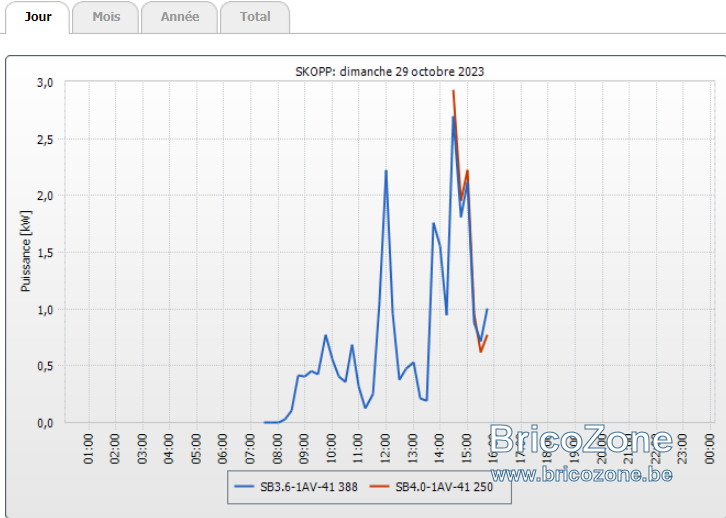Click the 3,0 y-axis value

(45, 83)
